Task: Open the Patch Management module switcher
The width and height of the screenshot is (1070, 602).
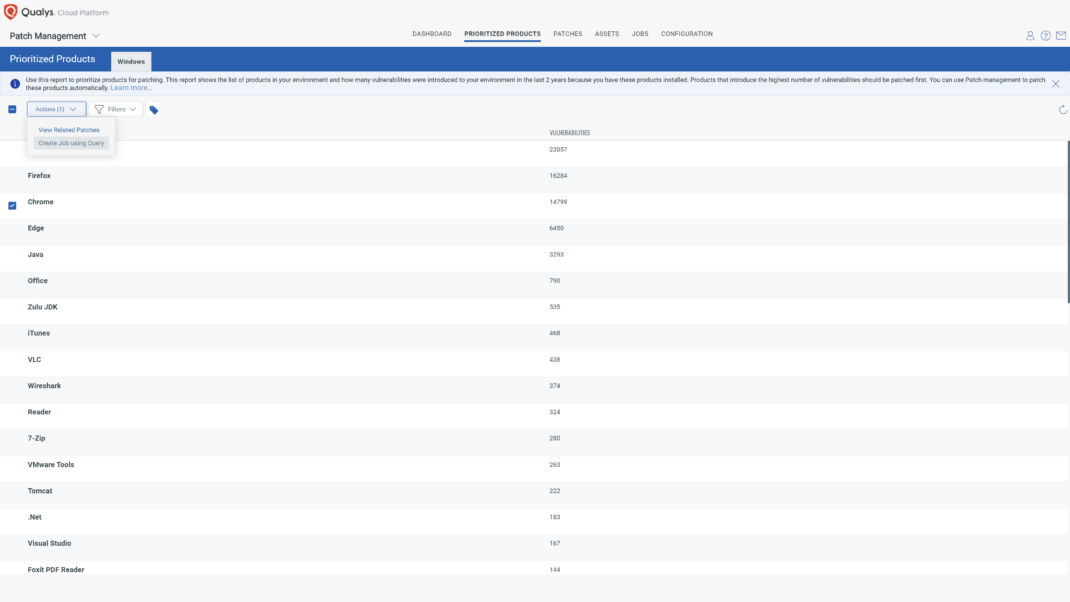Action: 55,35
